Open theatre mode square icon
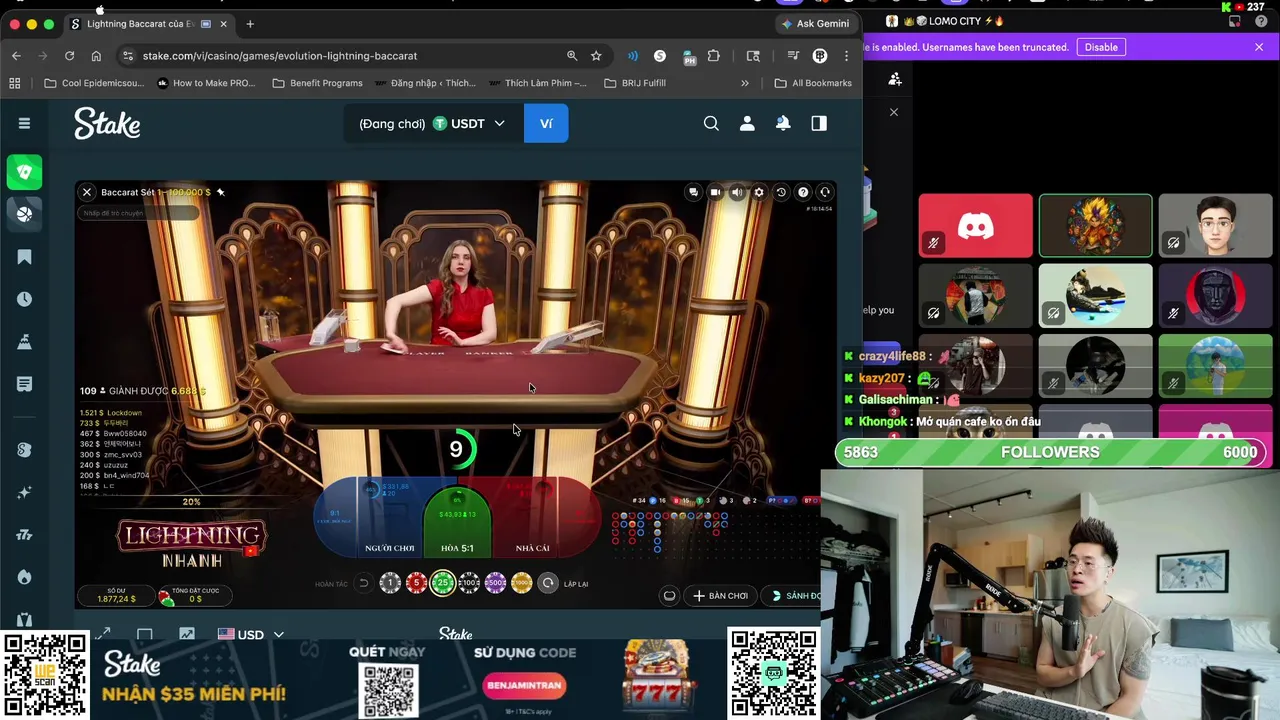Screen dimensions: 1280x720 (x=145, y=634)
